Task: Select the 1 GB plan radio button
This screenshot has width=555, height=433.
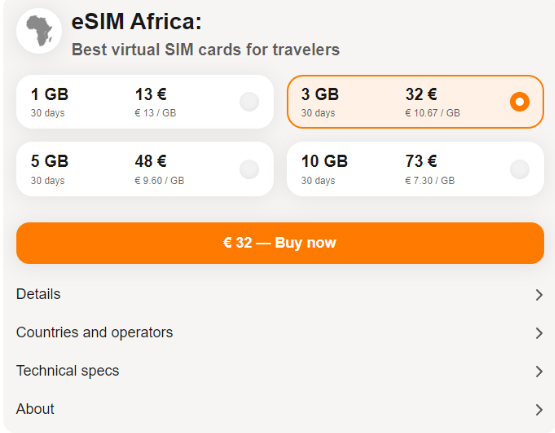Action: pos(249,102)
